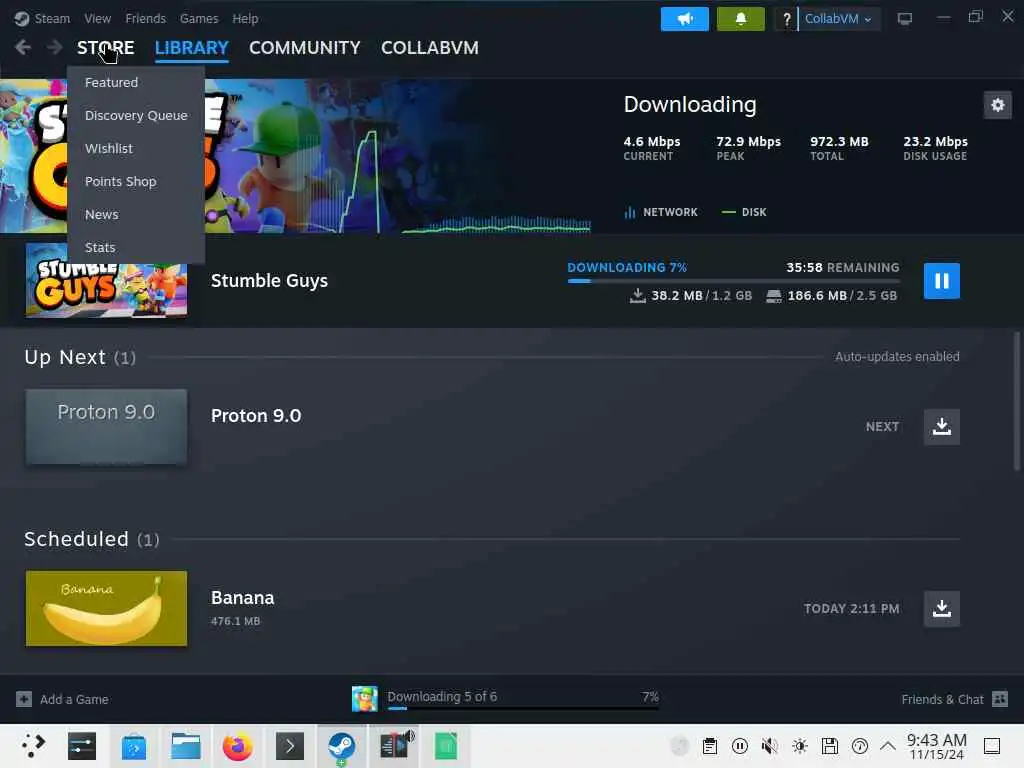Click the Banana title text
The width and height of the screenshot is (1024, 768).
click(242, 598)
